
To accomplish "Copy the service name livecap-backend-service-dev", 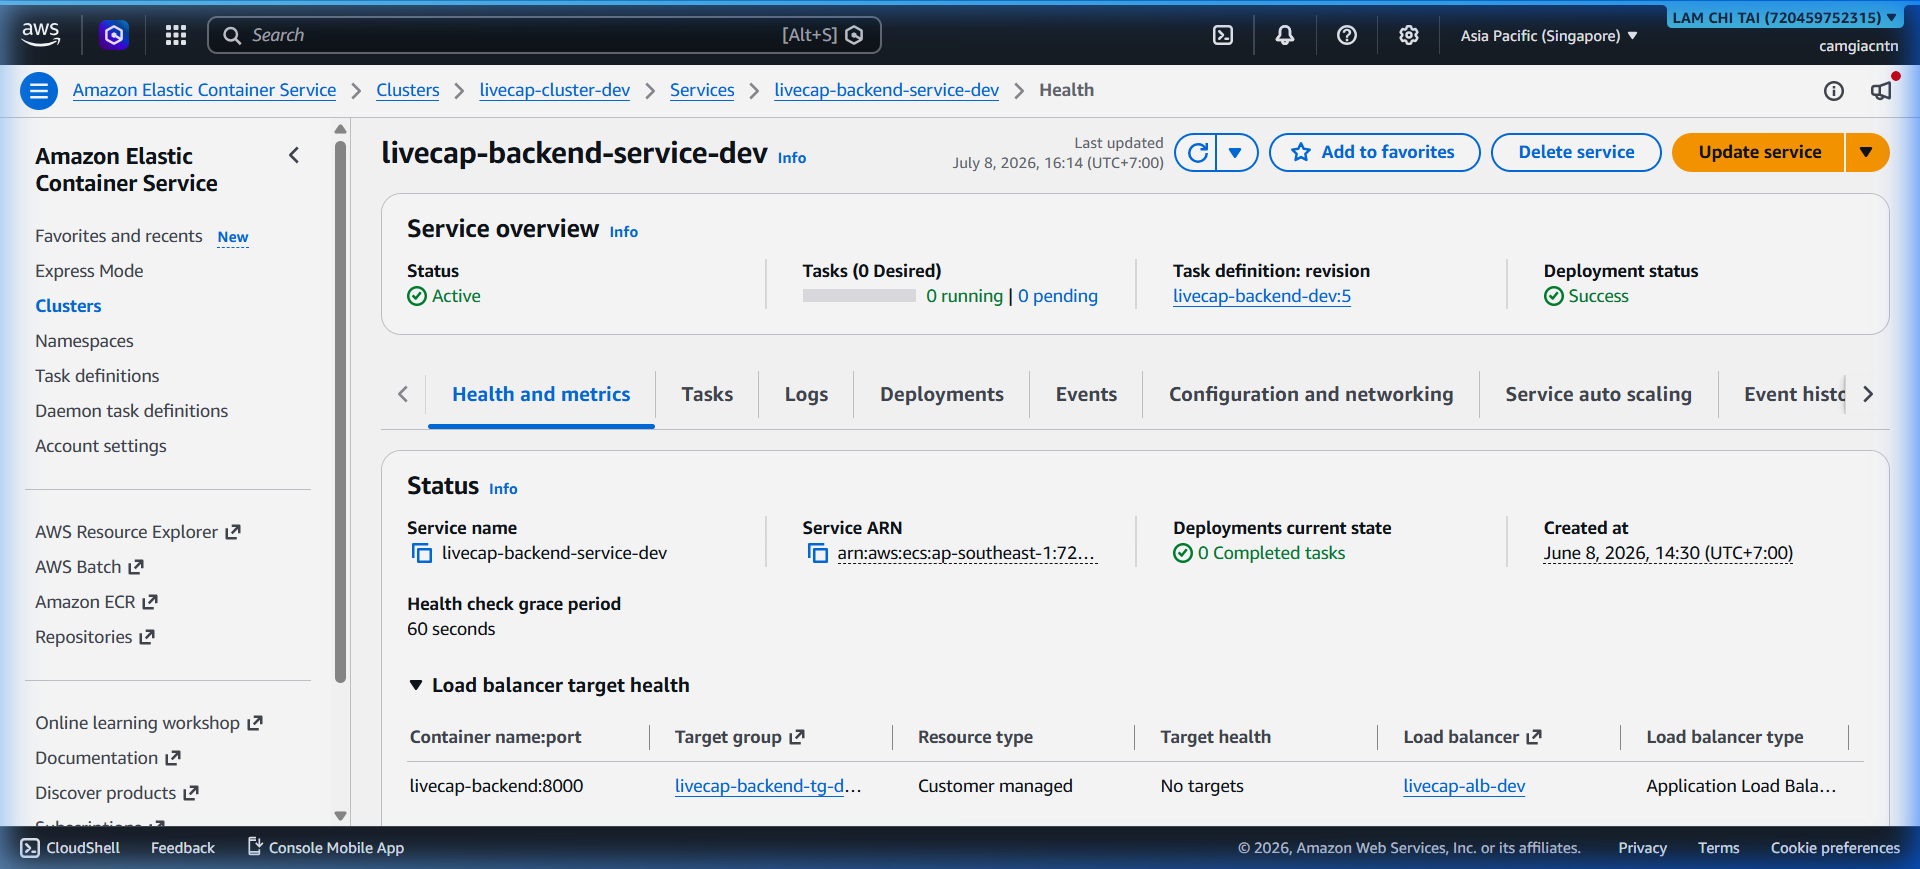I will tap(422, 553).
